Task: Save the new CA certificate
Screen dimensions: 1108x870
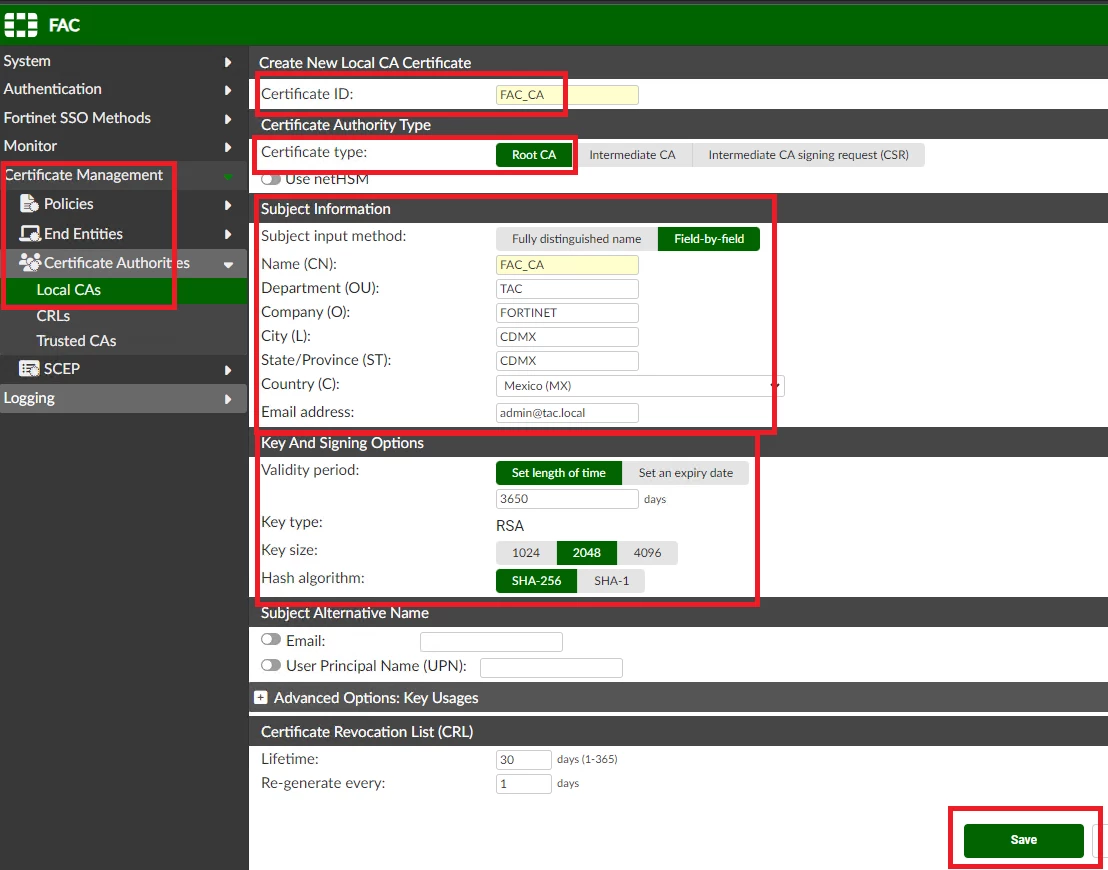Action: coord(1023,840)
